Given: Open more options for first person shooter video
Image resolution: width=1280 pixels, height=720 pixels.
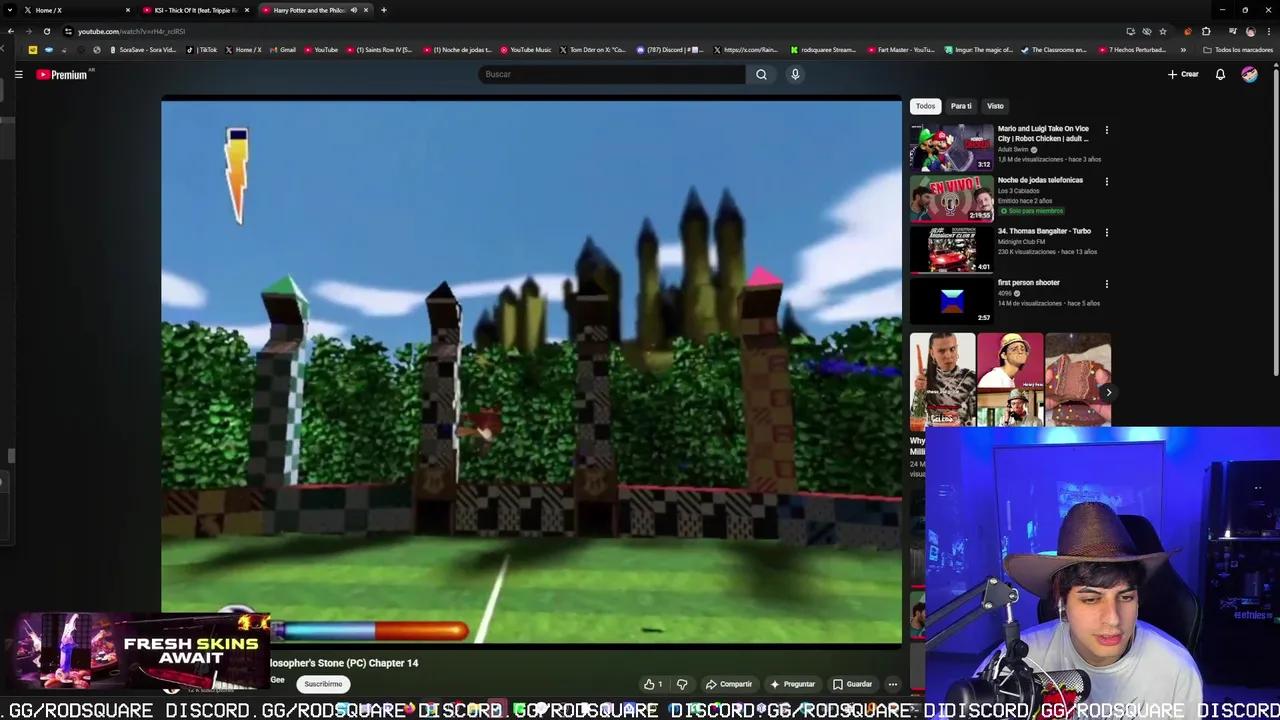Looking at the screenshot, I should 1106,284.
